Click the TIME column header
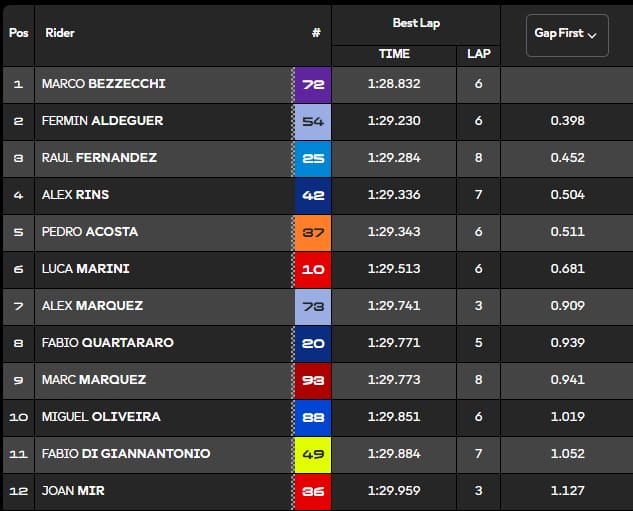This screenshot has height=511, width=633. coord(394,54)
